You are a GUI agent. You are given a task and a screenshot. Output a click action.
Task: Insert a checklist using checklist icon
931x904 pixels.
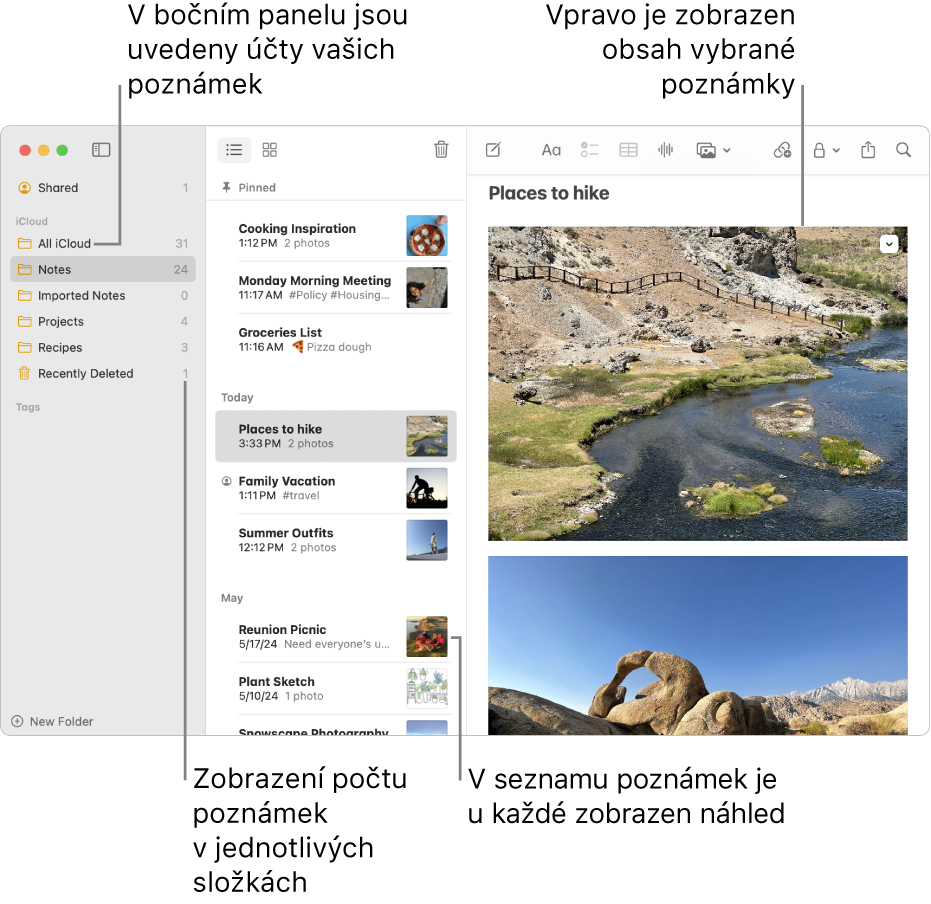tap(589, 150)
